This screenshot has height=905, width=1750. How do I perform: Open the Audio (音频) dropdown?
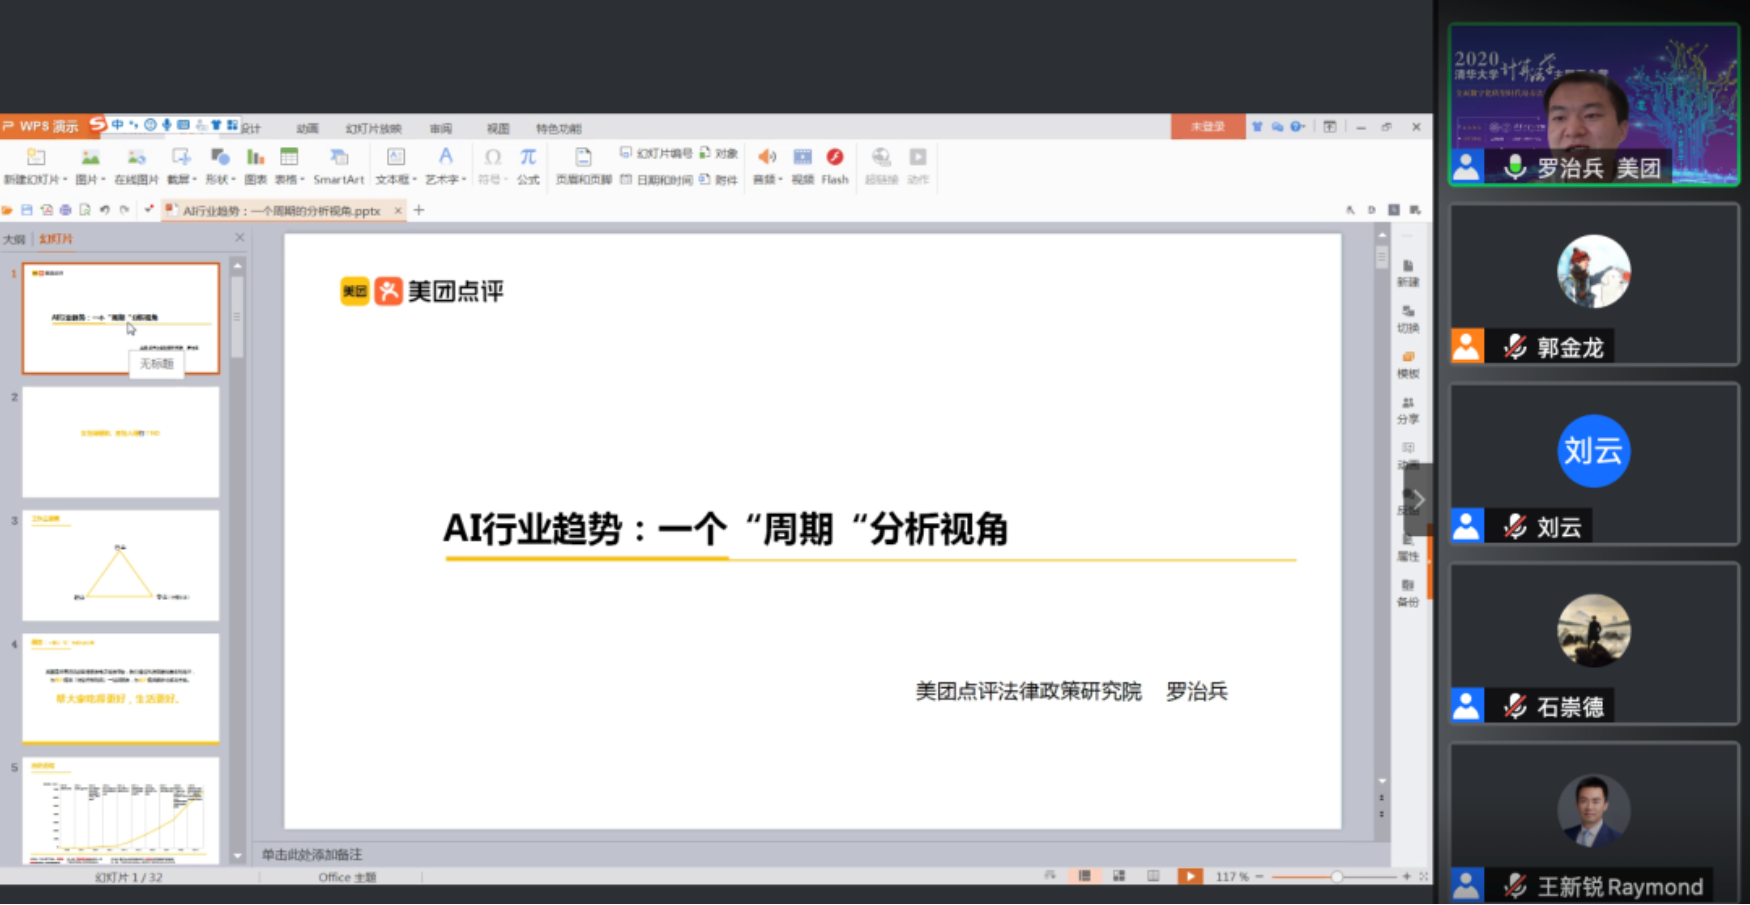[767, 166]
